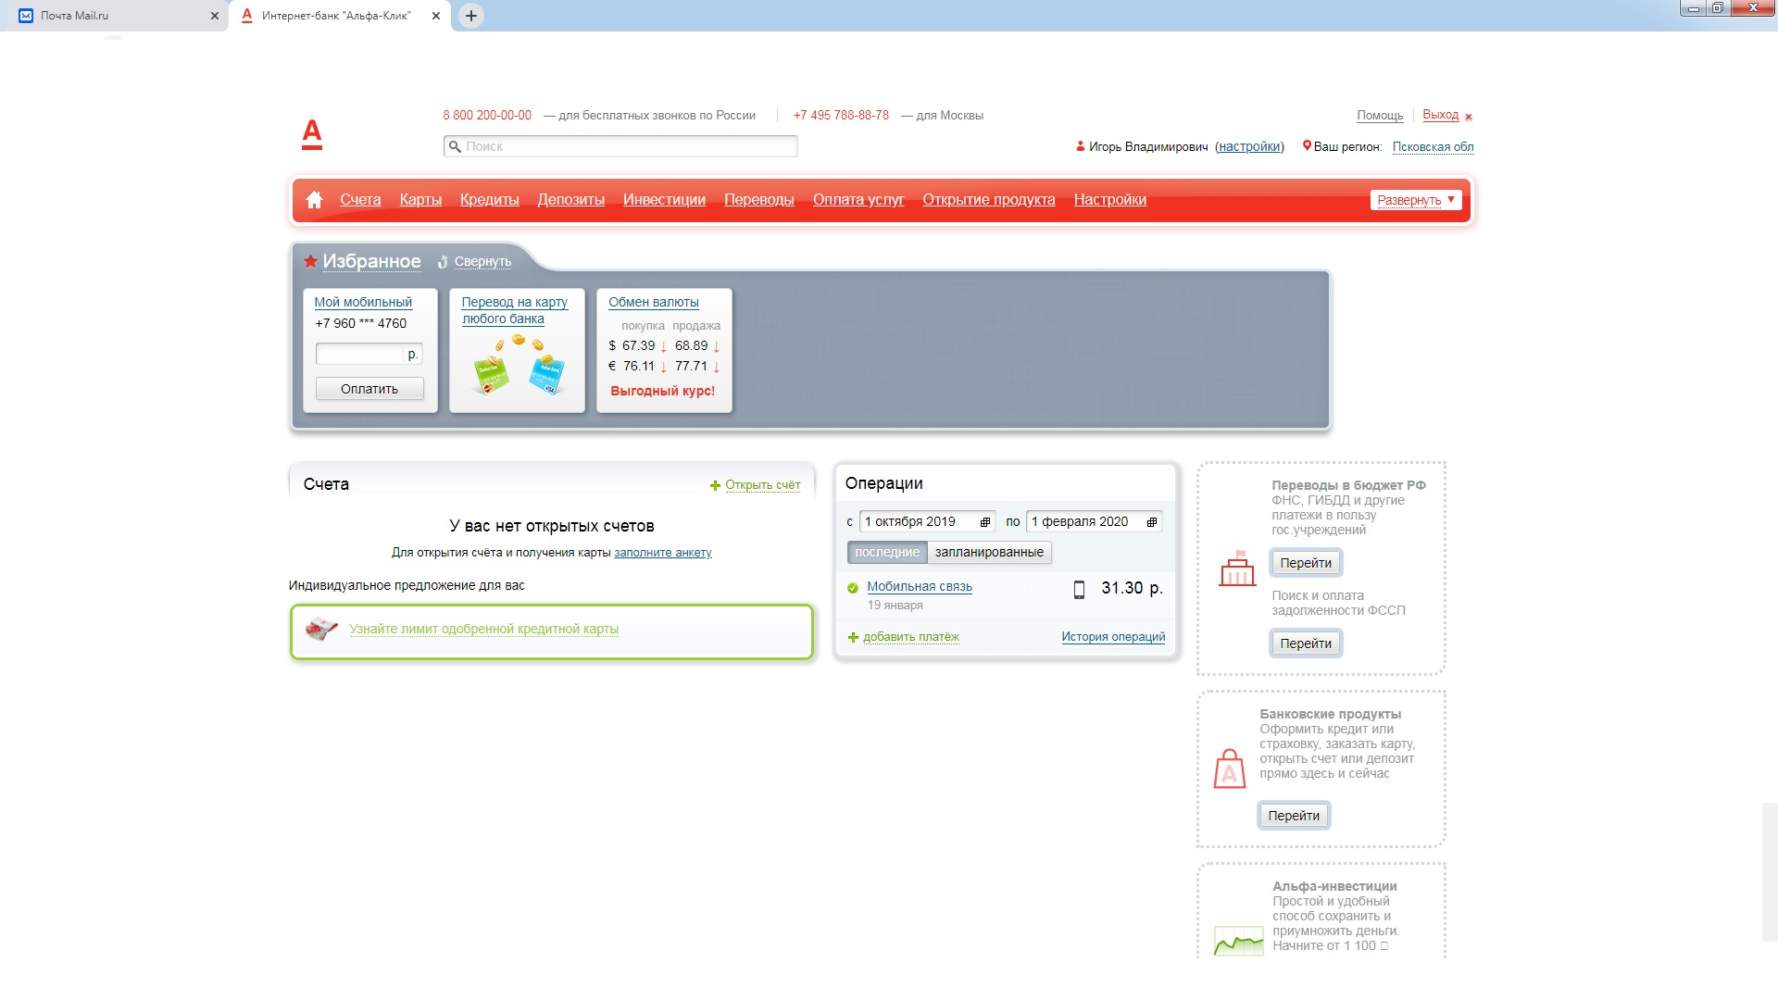Click the credit card offer icon
This screenshot has height=1000, width=1778.
[321, 629]
